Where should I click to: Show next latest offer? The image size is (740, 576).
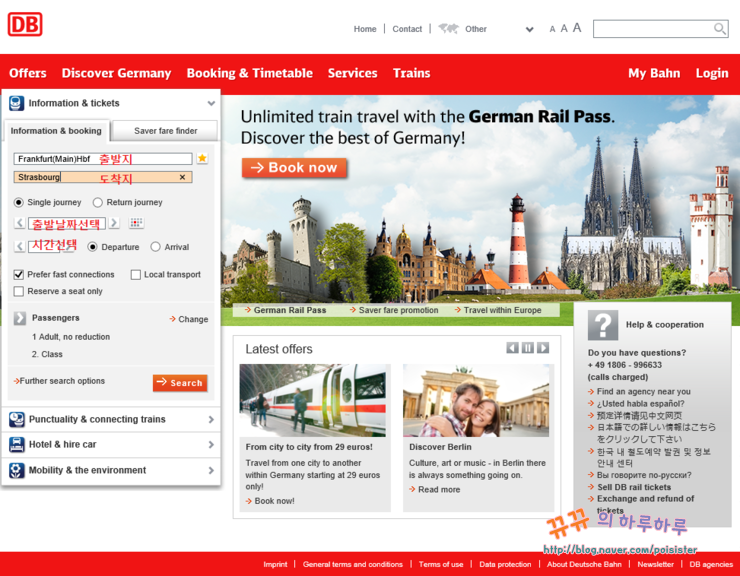tap(543, 348)
